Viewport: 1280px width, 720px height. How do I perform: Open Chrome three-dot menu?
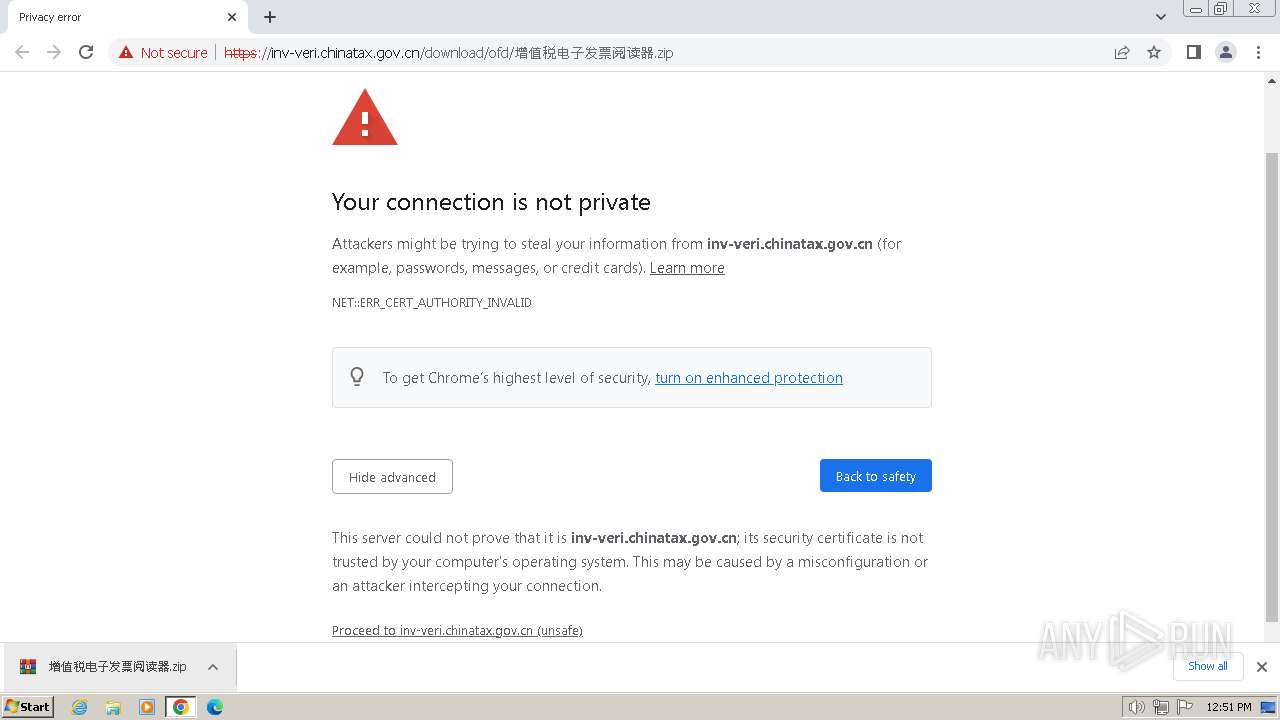pyautogui.click(x=1259, y=52)
